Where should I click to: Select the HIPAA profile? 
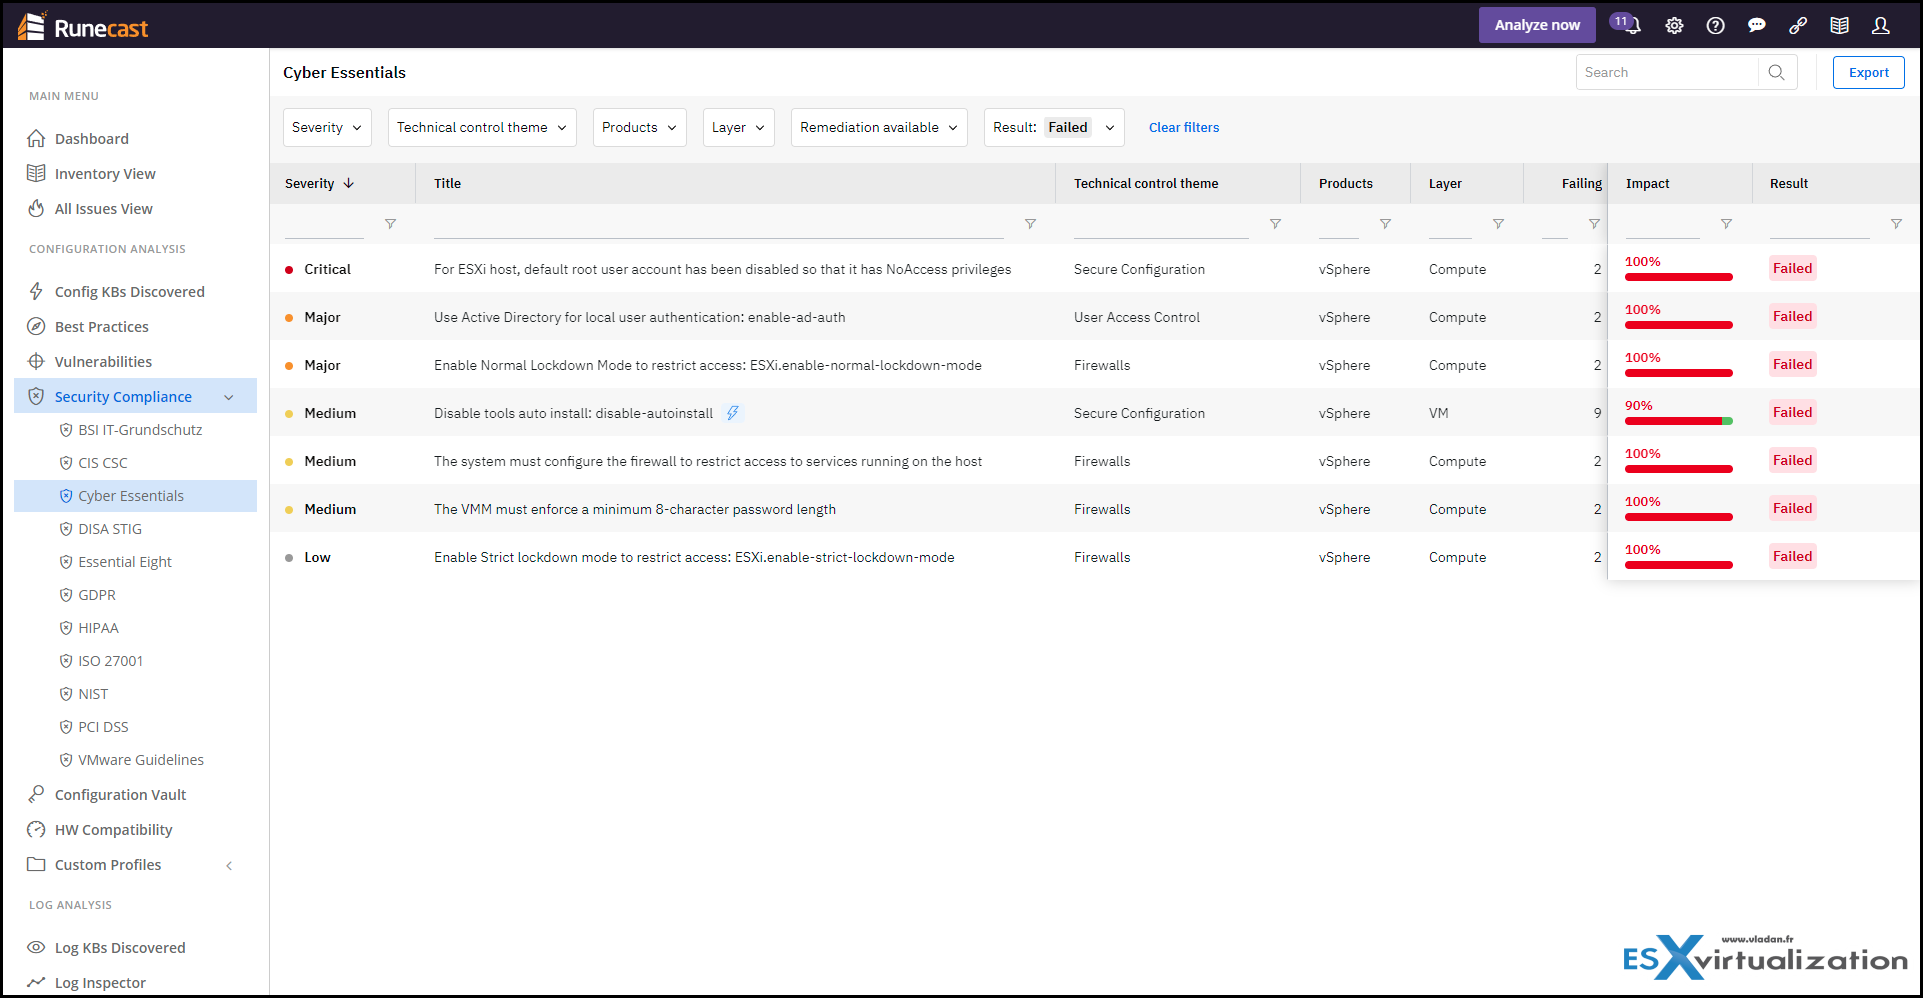[98, 628]
